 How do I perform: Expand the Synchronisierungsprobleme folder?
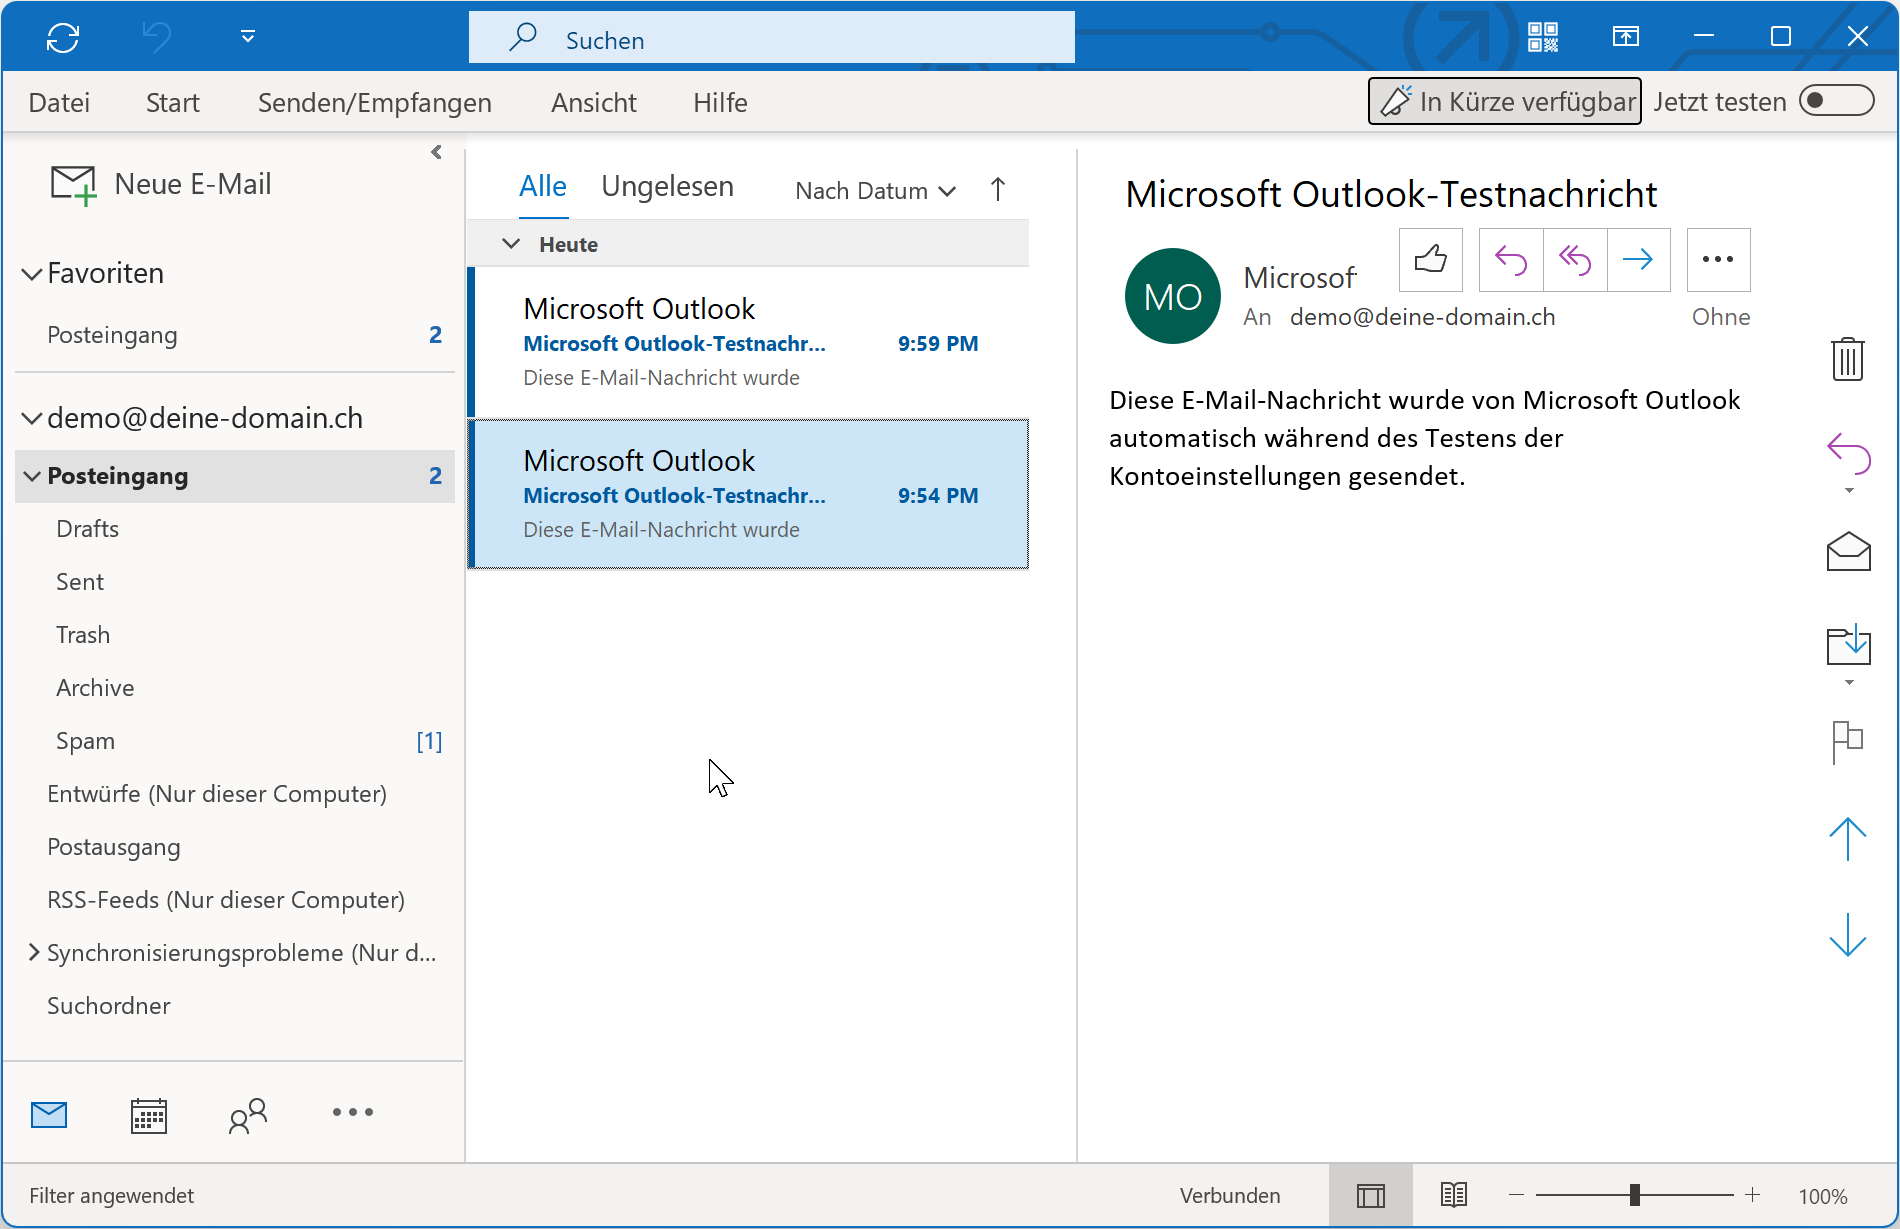point(33,953)
